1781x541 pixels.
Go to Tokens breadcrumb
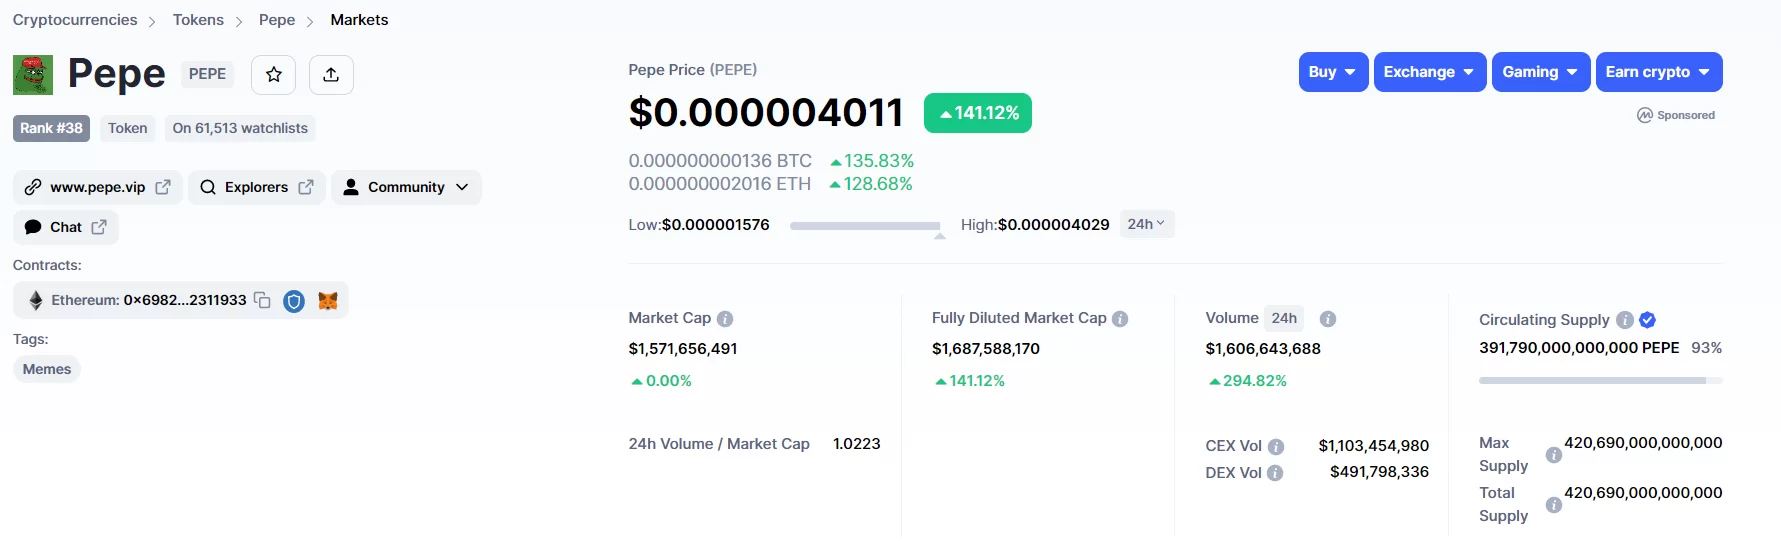coord(198,20)
